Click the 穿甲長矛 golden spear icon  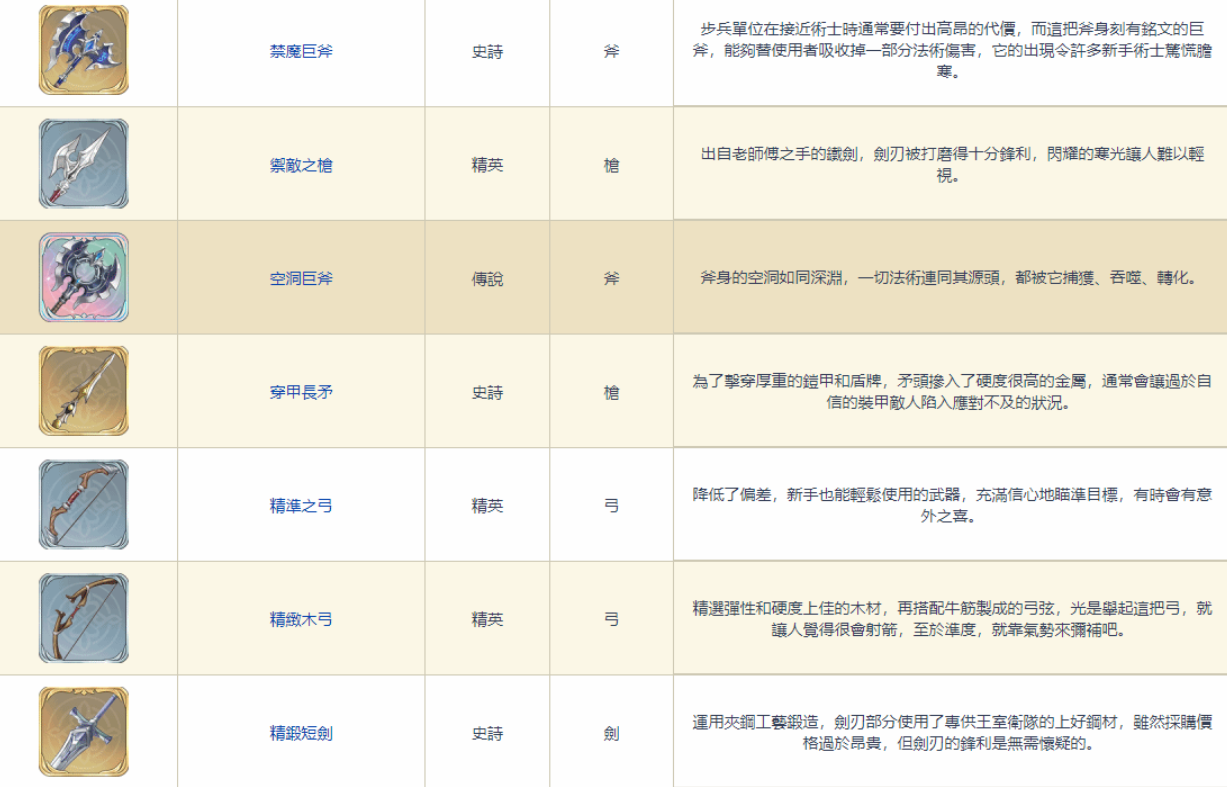click(84, 392)
